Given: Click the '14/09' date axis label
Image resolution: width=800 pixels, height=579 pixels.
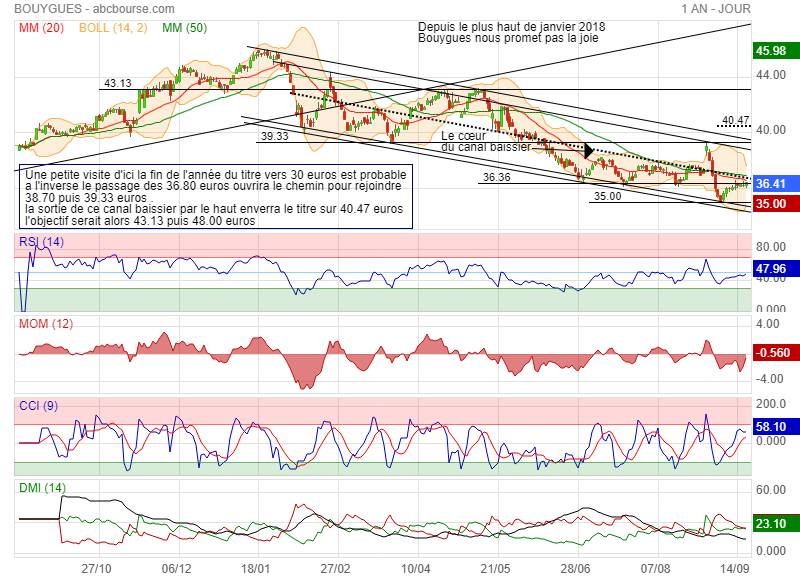Looking at the screenshot, I should [x=735, y=569].
